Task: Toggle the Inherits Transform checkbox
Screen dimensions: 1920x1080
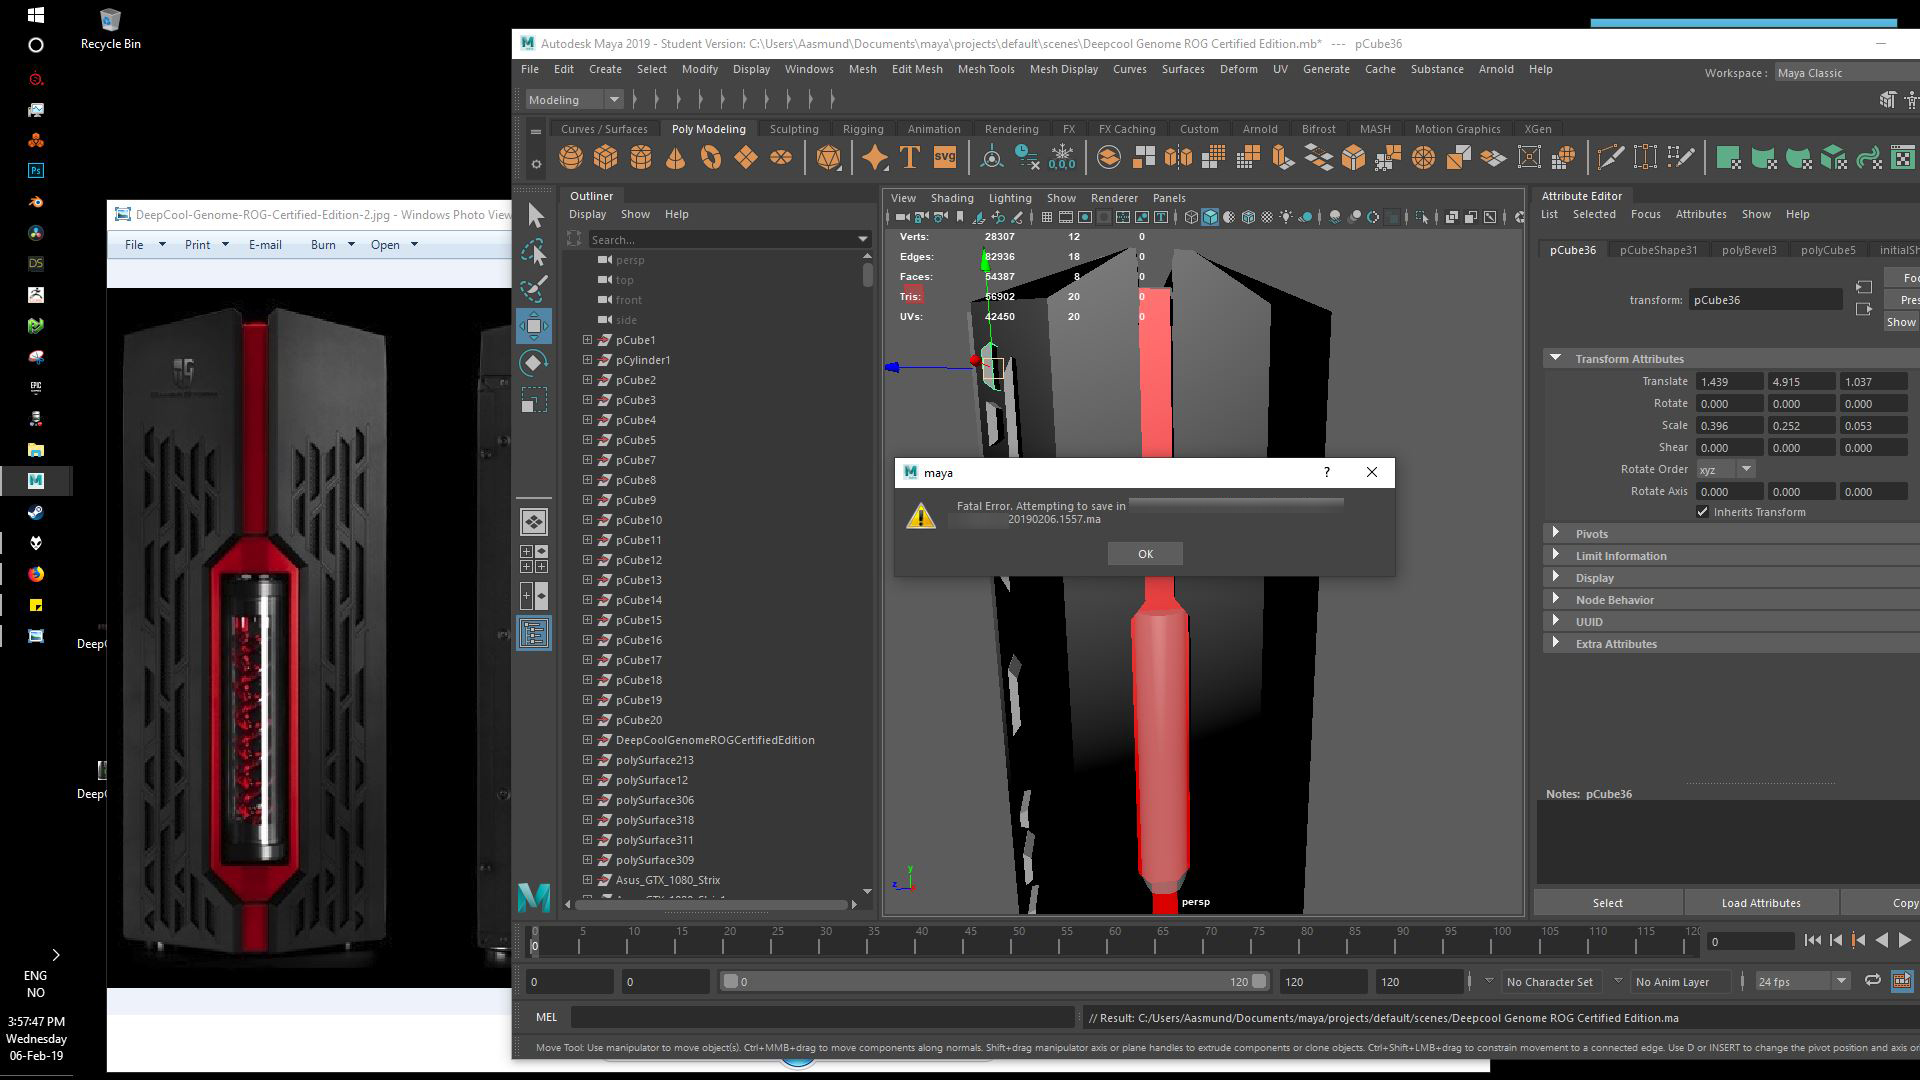Action: coord(1703,512)
